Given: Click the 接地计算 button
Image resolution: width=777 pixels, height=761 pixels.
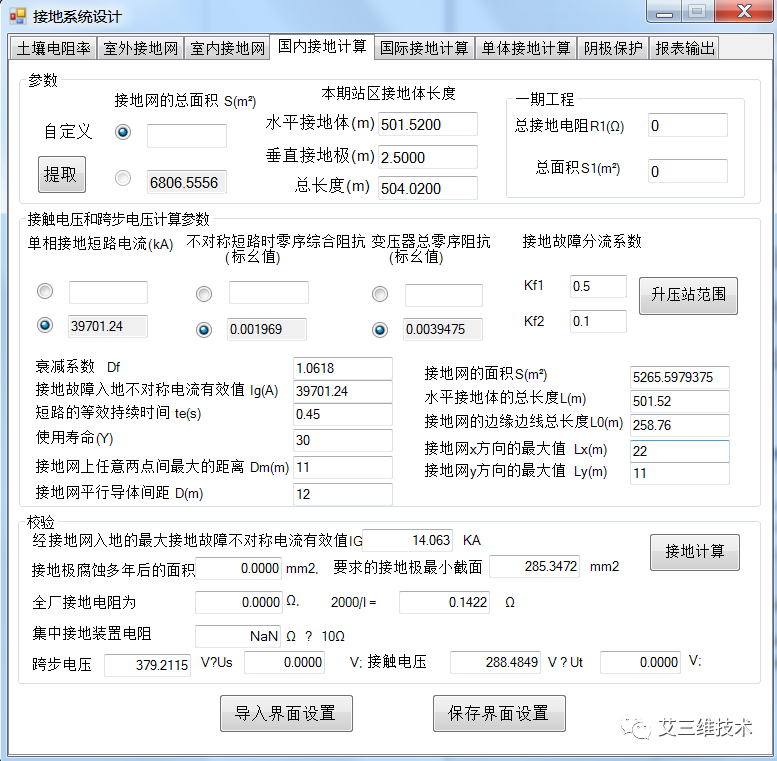Looking at the screenshot, I should [x=695, y=552].
